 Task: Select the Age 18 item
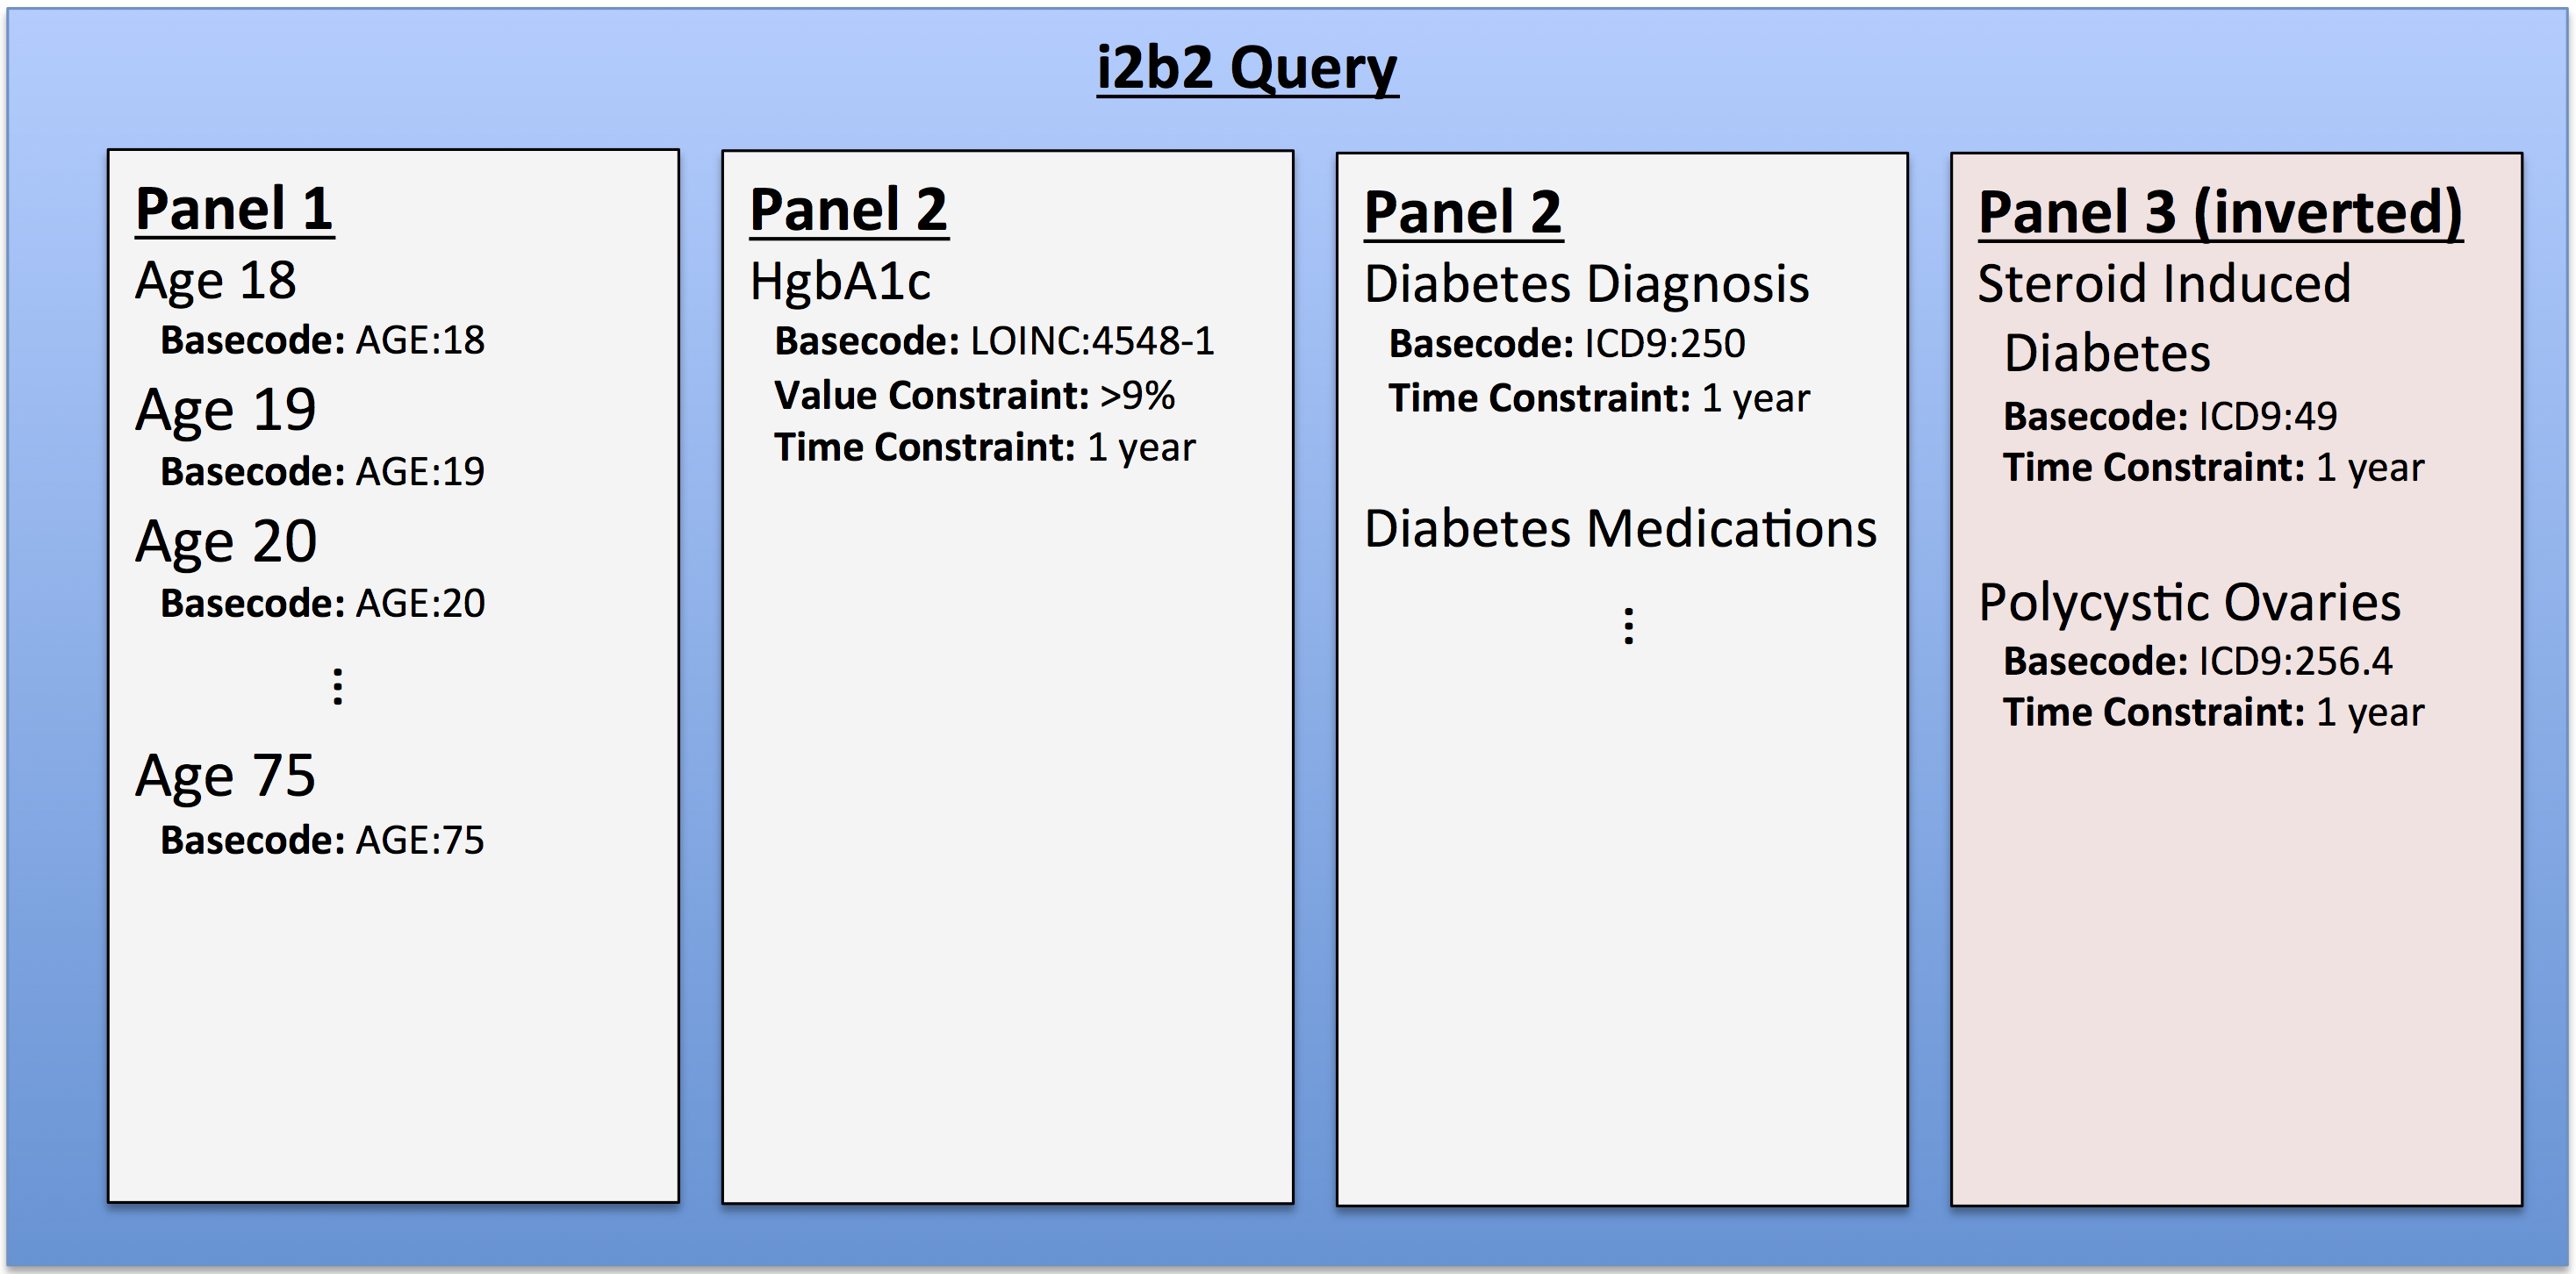pyautogui.click(x=216, y=280)
